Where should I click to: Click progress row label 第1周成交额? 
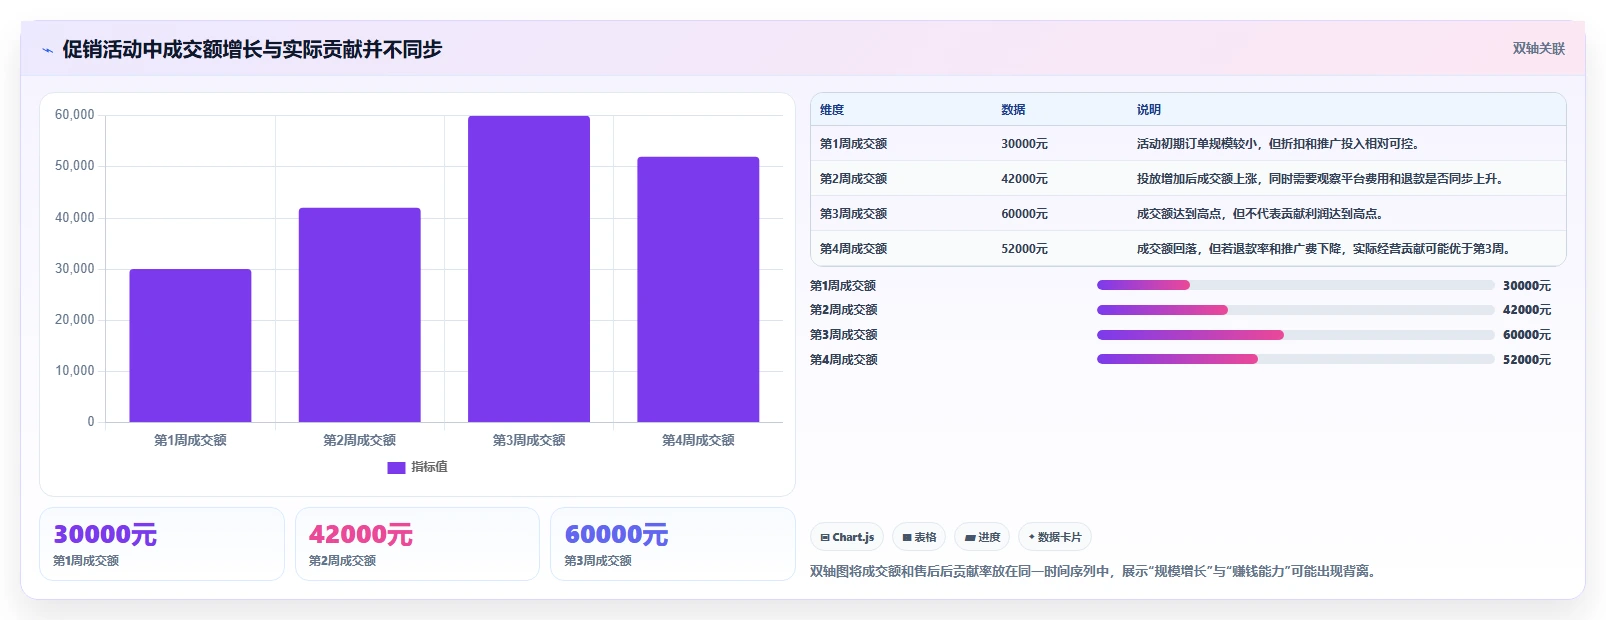pos(843,286)
